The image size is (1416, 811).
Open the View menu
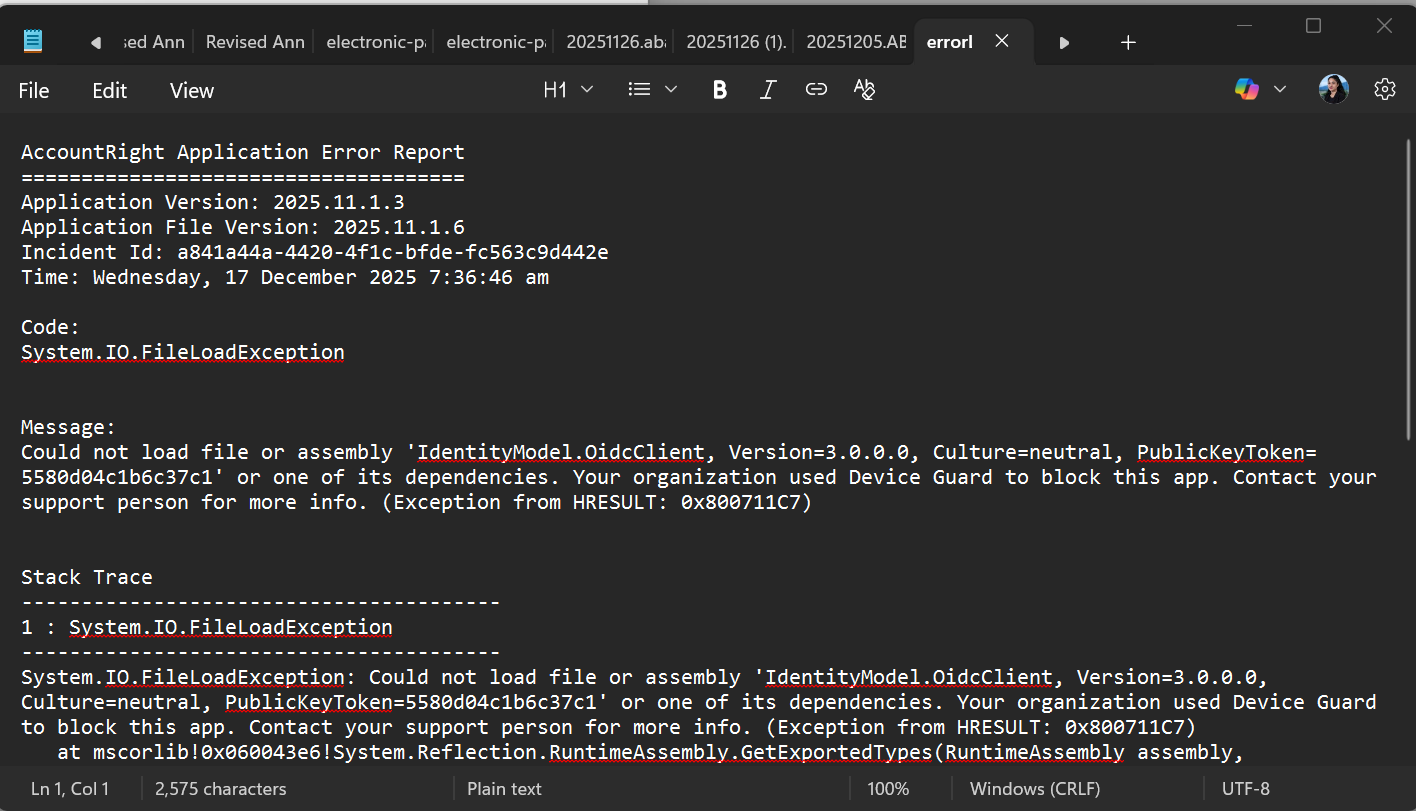tap(192, 91)
